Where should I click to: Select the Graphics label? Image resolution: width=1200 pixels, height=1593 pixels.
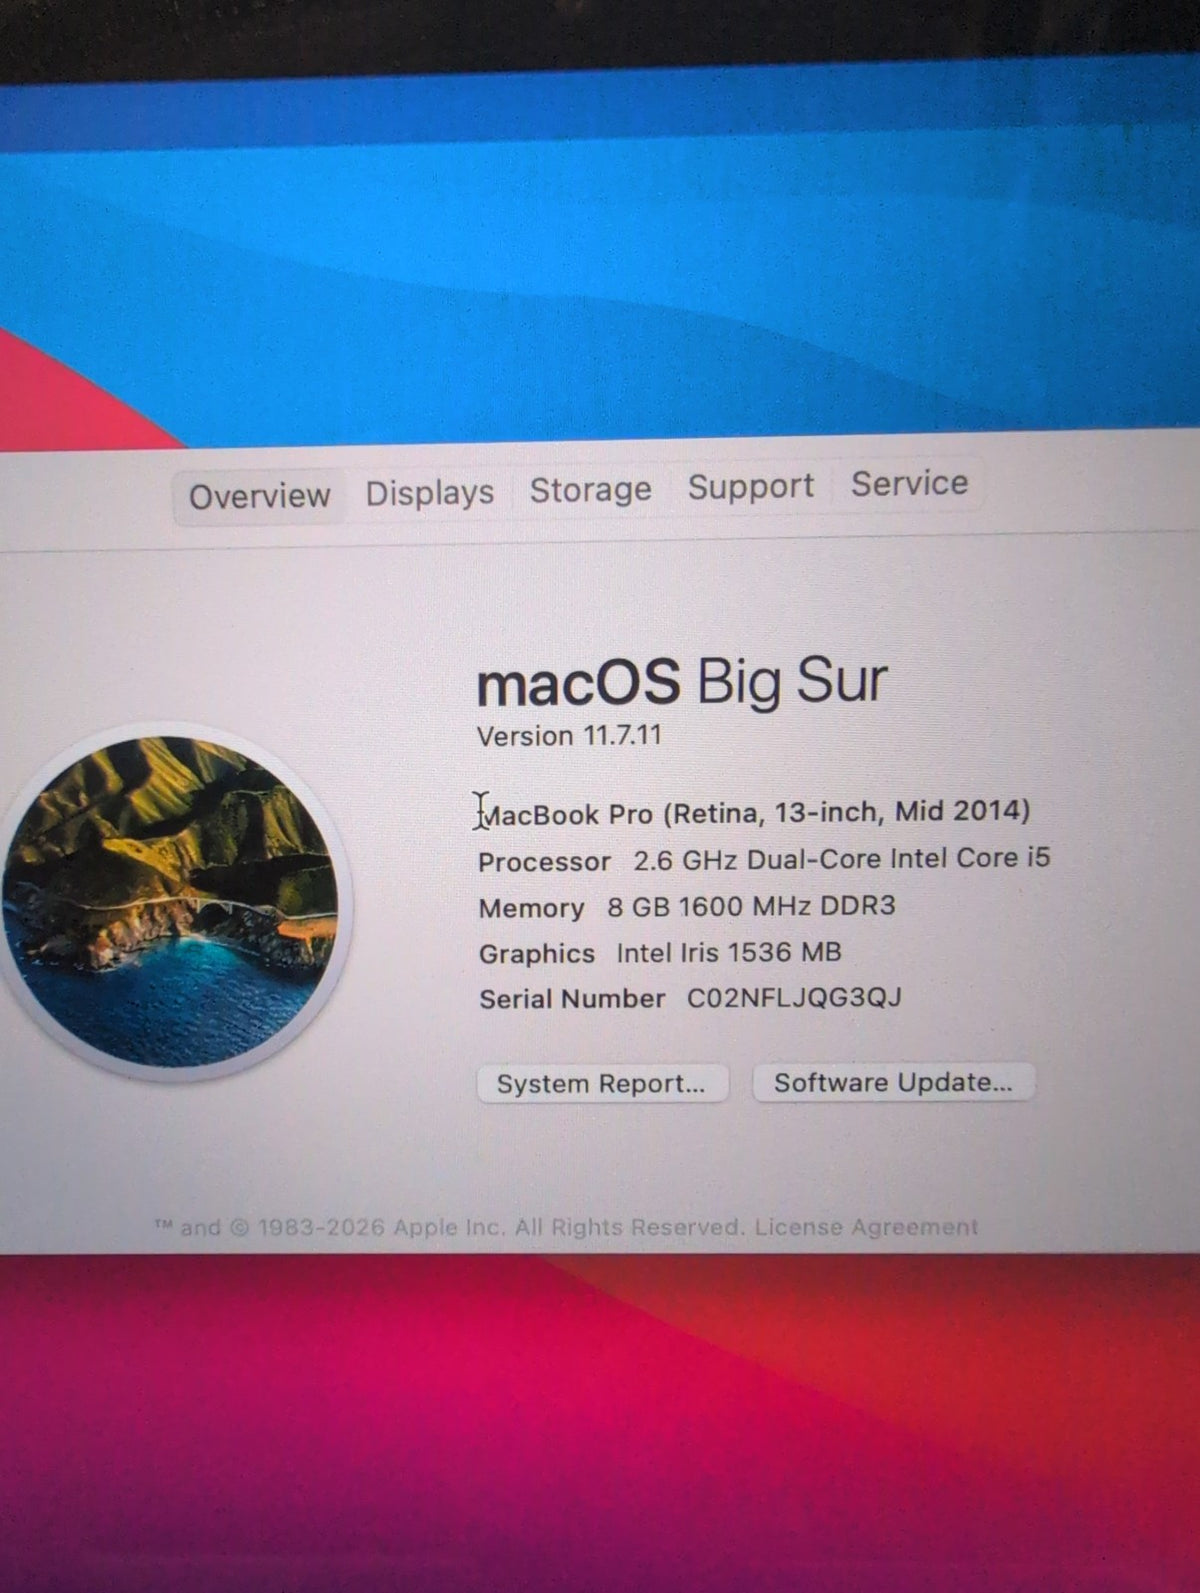(537, 954)
